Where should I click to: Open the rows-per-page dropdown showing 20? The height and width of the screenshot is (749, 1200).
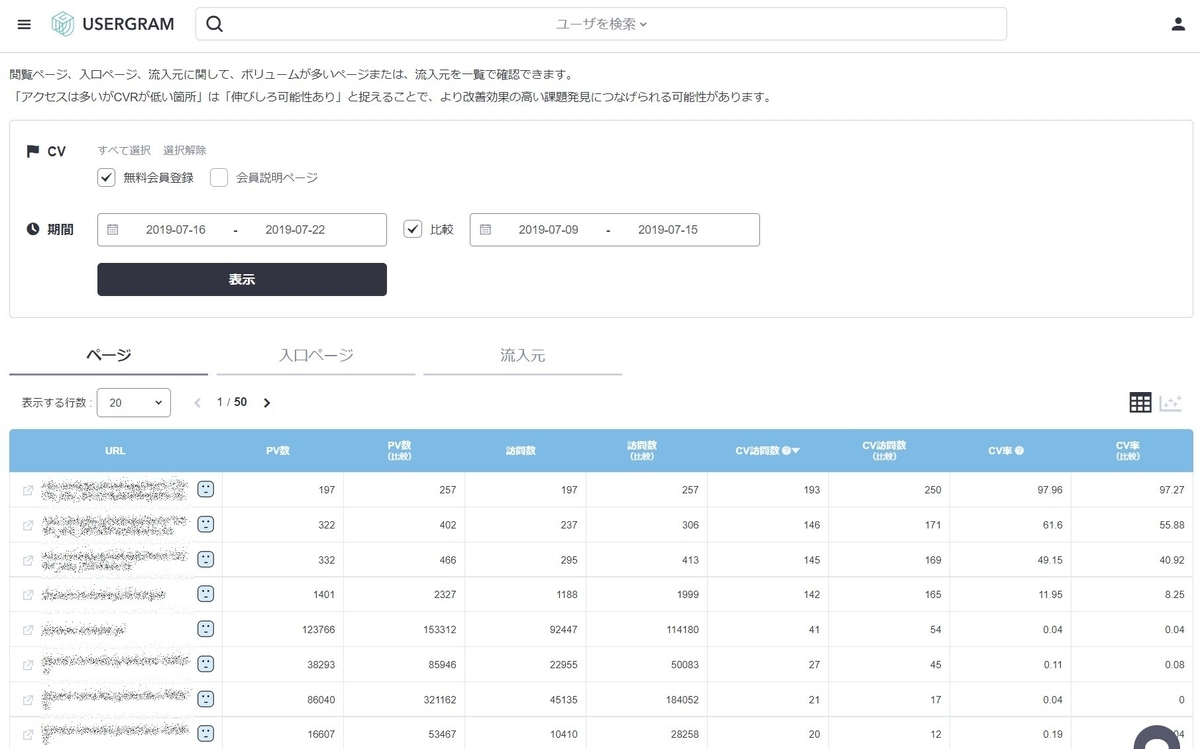[134, 402]
